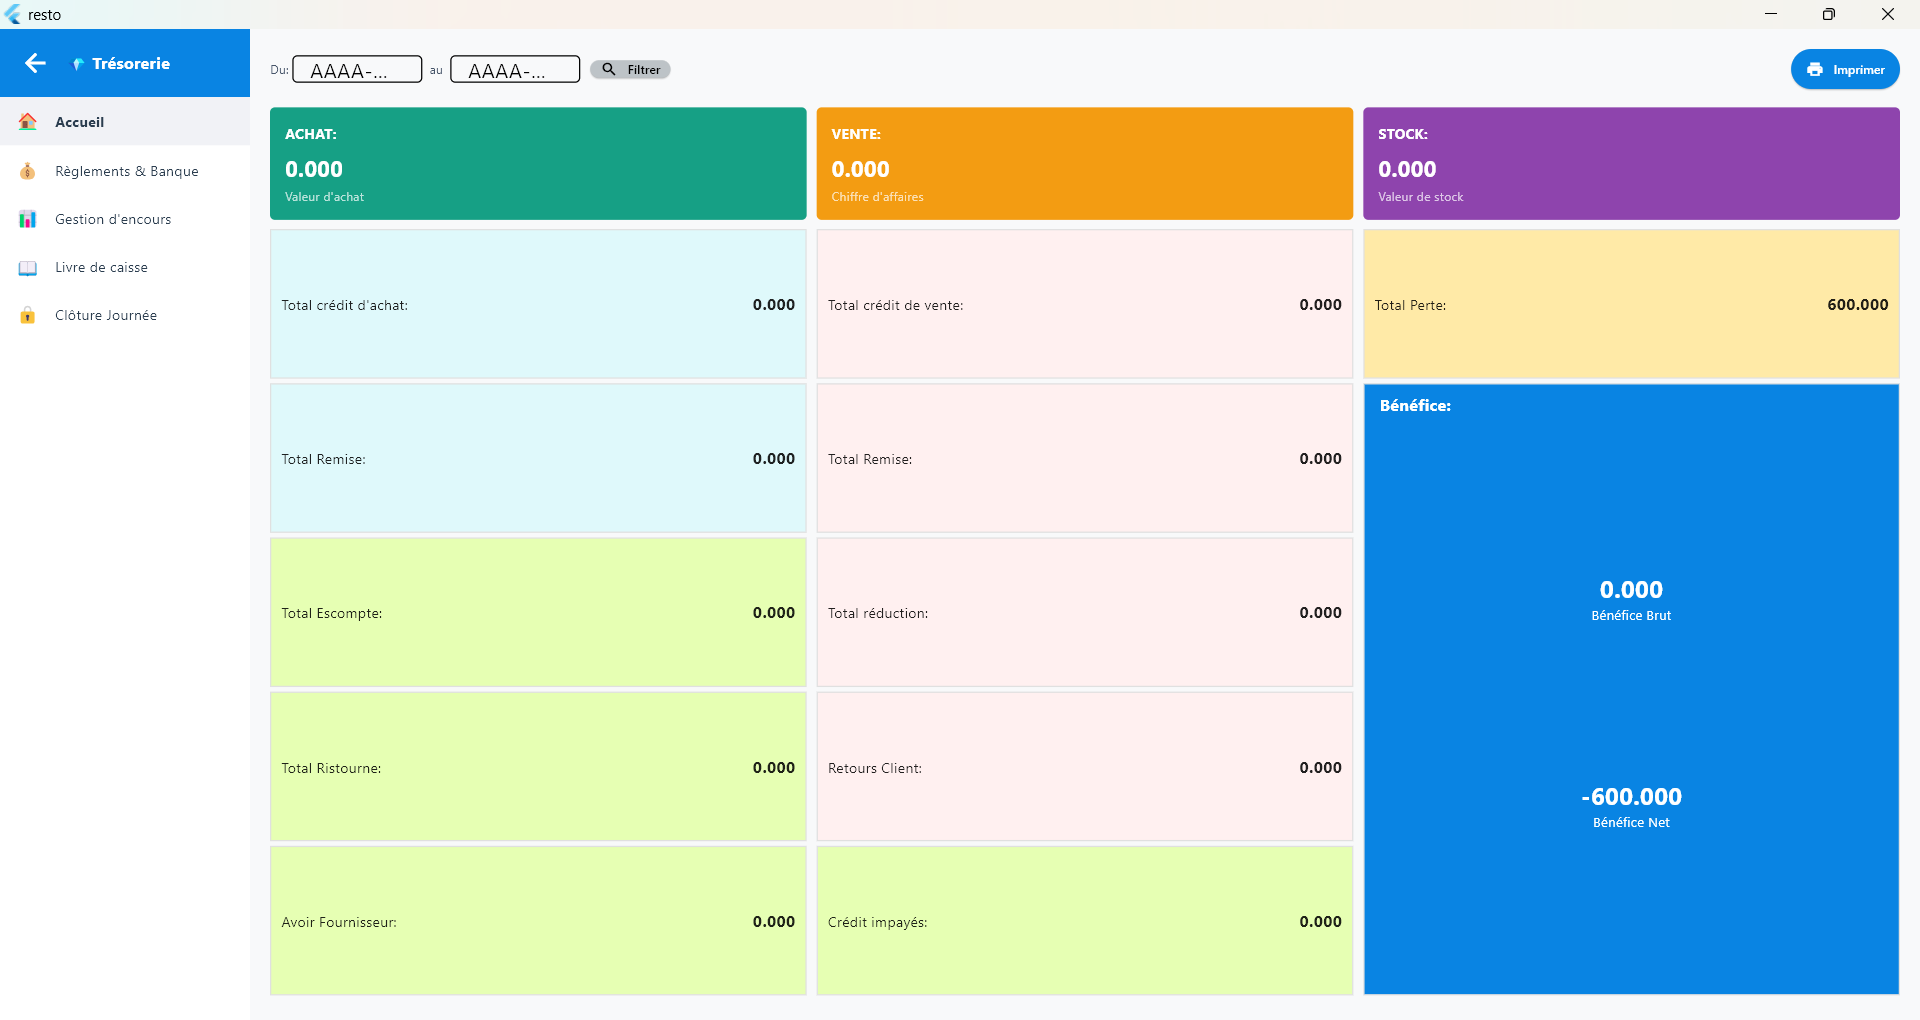Select the STOCK summary card
Image resolution: width=1920 pixels, height=1020 pixels.
pos(1631,163)
